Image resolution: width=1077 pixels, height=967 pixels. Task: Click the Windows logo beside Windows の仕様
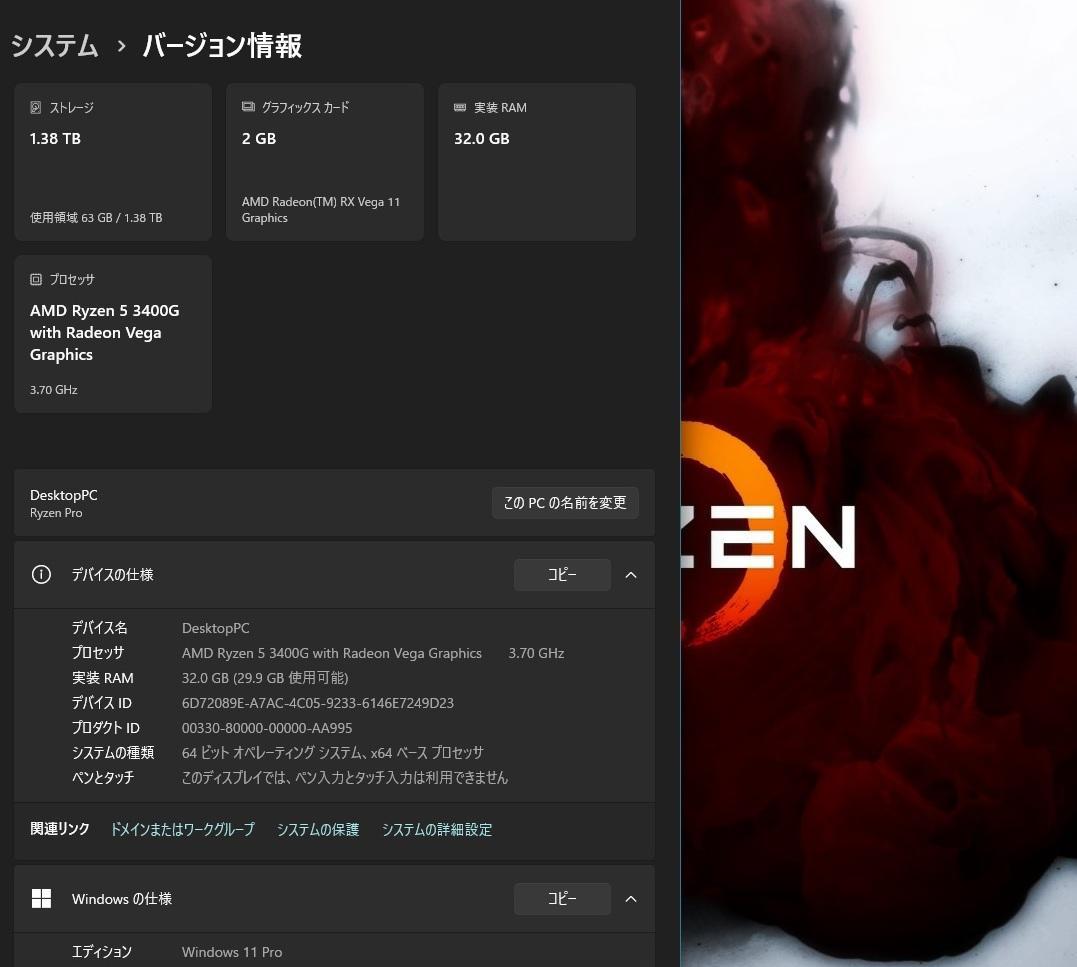(x=41, y=898)
